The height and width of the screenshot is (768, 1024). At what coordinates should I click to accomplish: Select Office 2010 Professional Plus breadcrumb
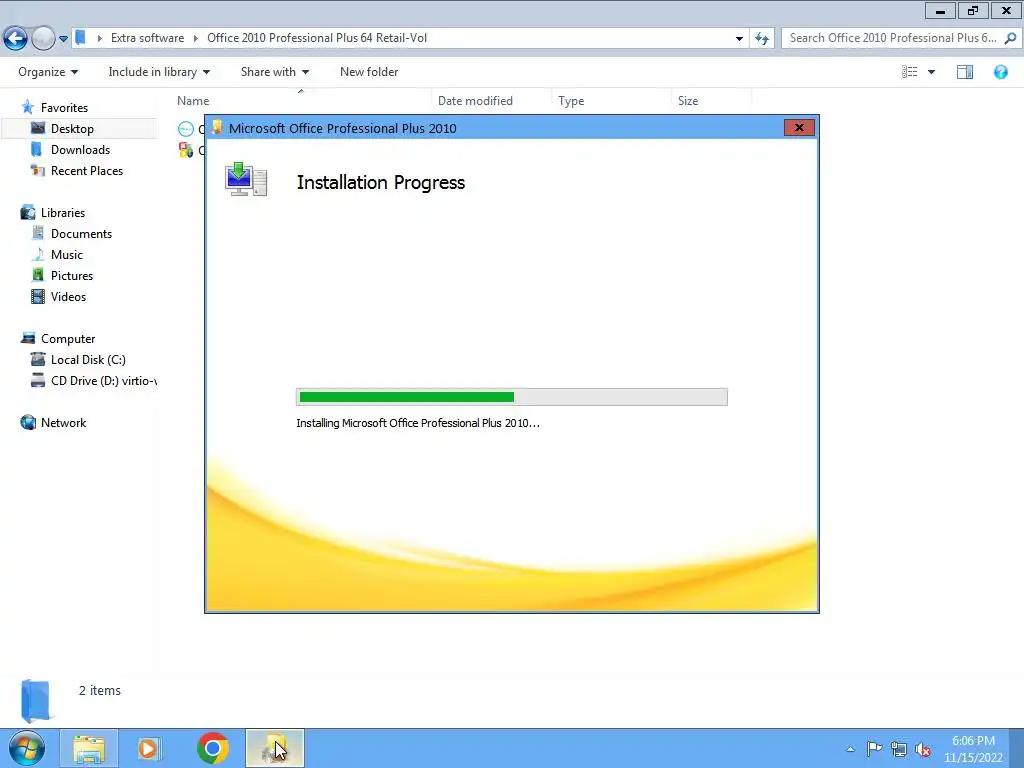click(x=317, y=38)
